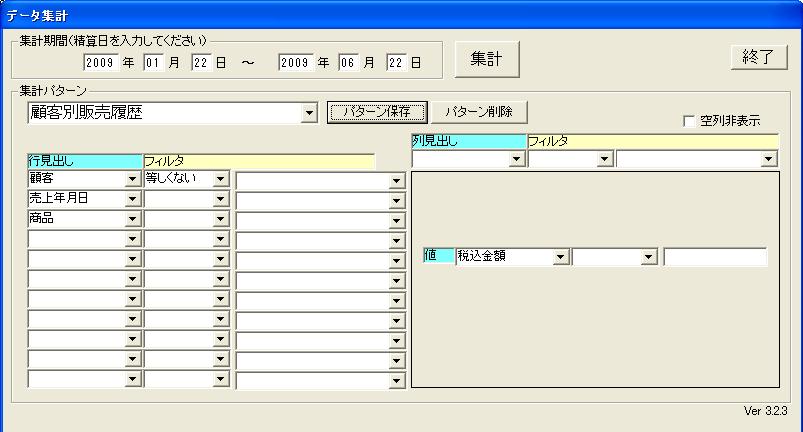Expand the 売上年月日 row heading dropdown

132,199
